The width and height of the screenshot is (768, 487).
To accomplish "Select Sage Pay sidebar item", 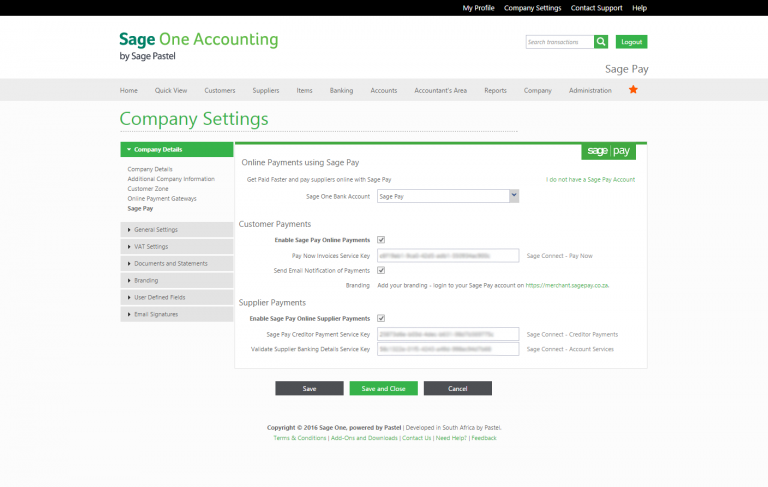I will pos(140,208).
